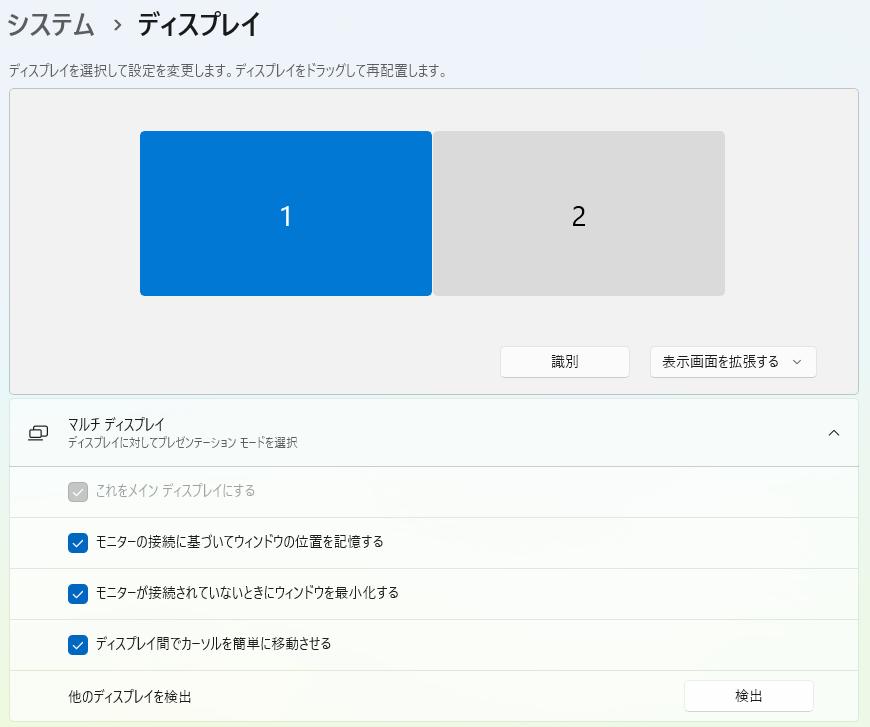Click the multi-display monitors icon
870x727 pixels.
coord(38,433)
